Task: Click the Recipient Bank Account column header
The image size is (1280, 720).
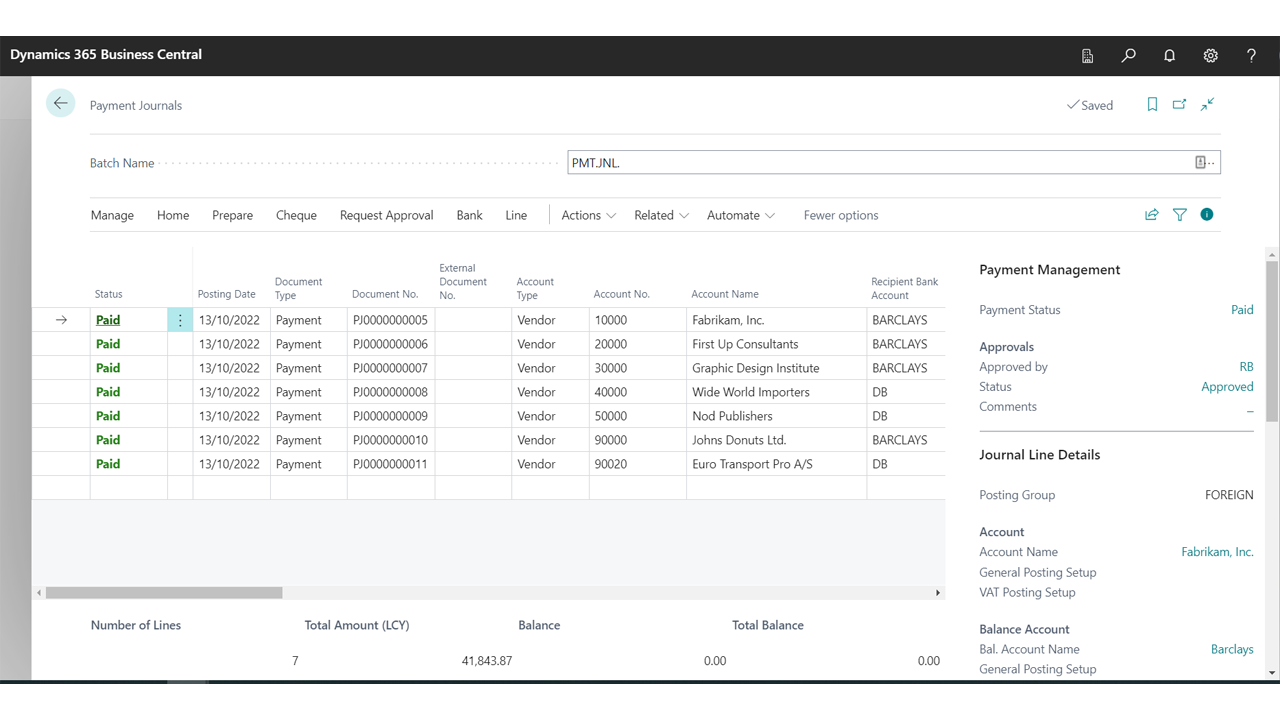Action: click(905, 288)
